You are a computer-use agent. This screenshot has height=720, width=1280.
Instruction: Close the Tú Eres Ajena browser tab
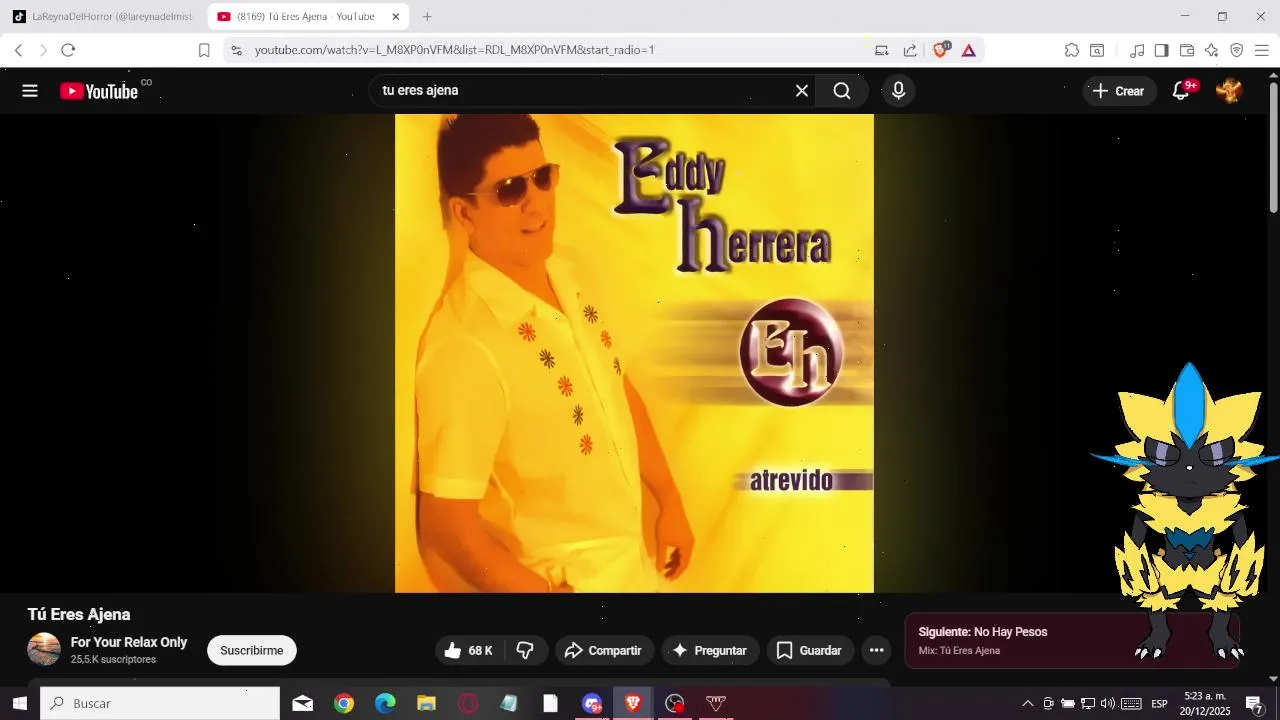(396, 17)
